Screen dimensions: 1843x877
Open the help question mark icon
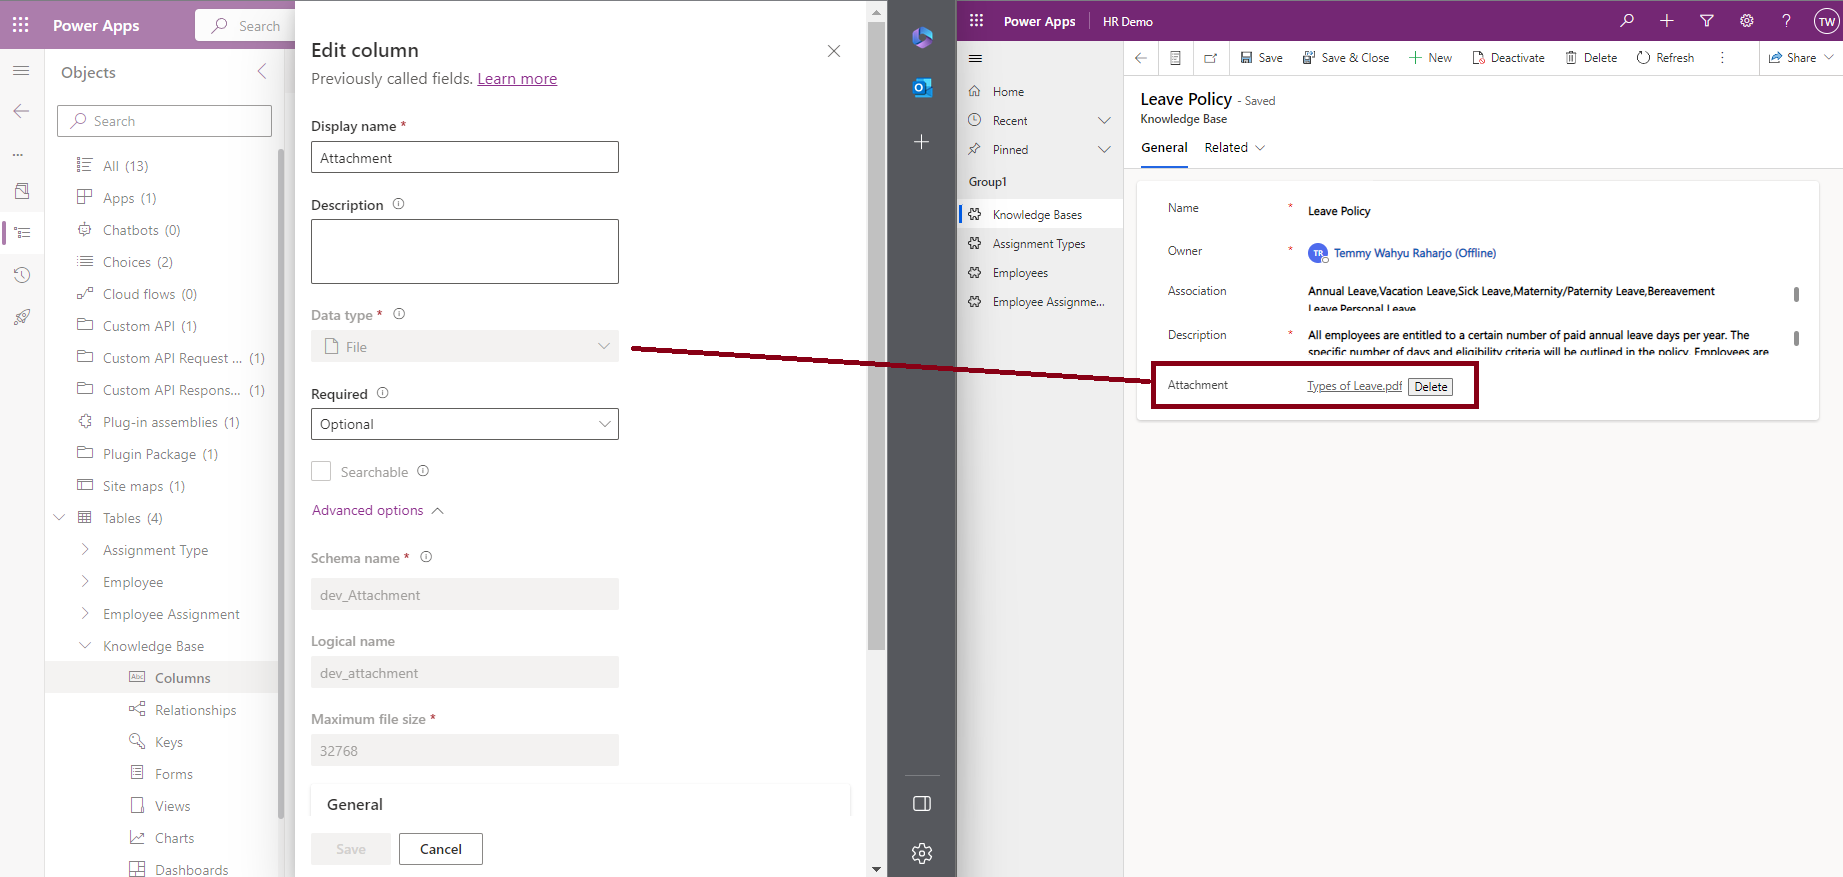(x=1786, y=21)
